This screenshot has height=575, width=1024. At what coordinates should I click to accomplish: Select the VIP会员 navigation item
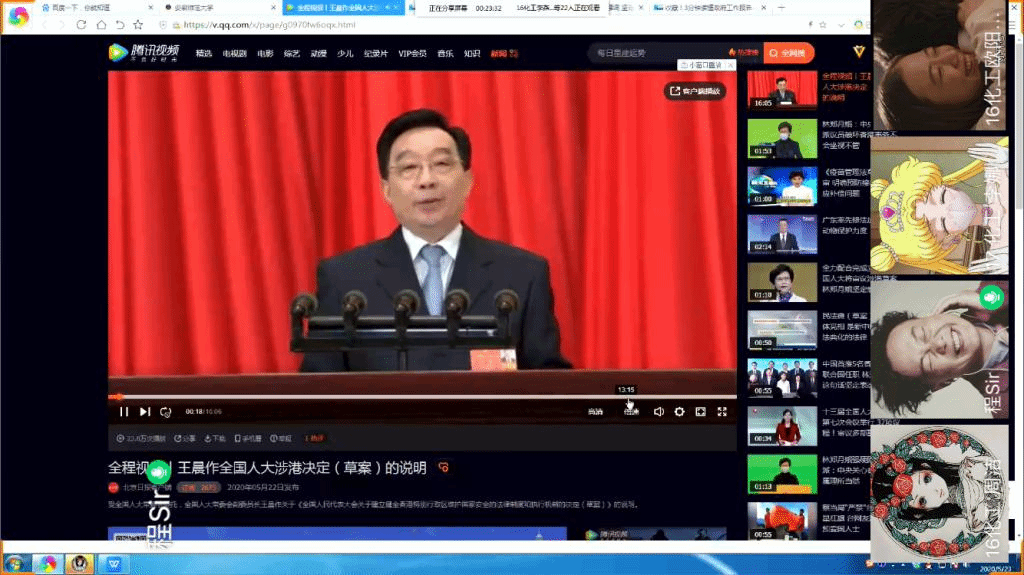pos(412,53)
